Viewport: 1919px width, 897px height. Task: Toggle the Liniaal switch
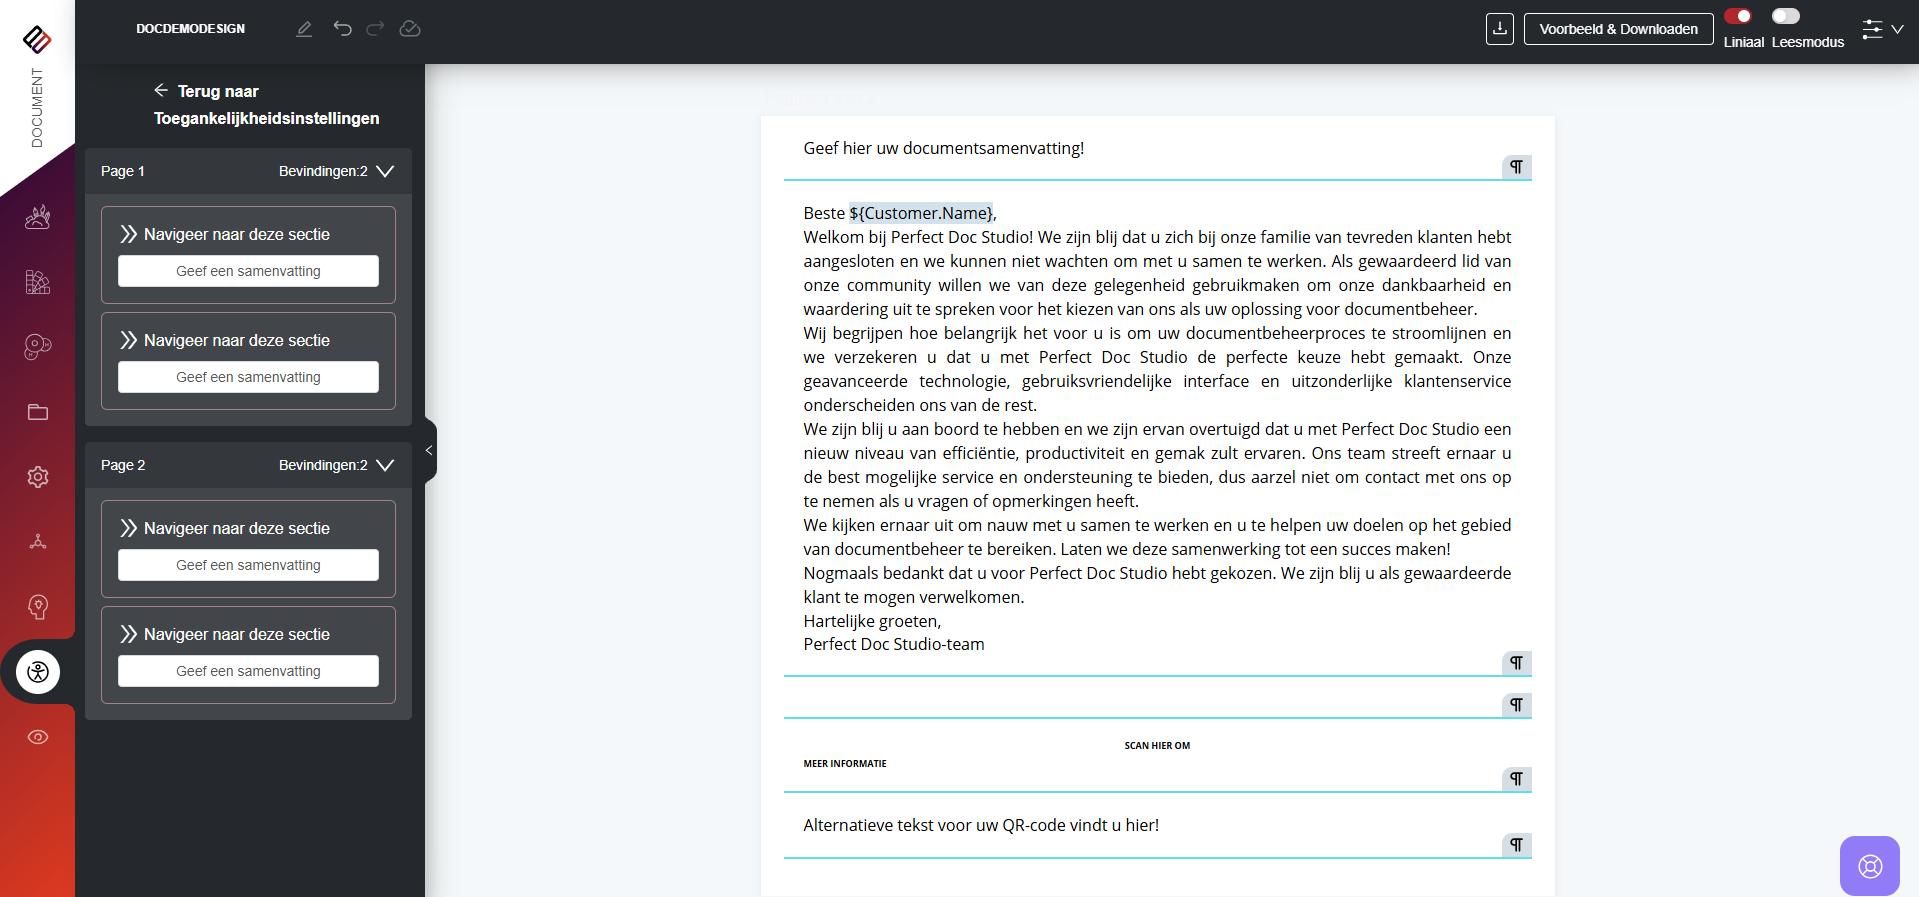[1738, 16]
